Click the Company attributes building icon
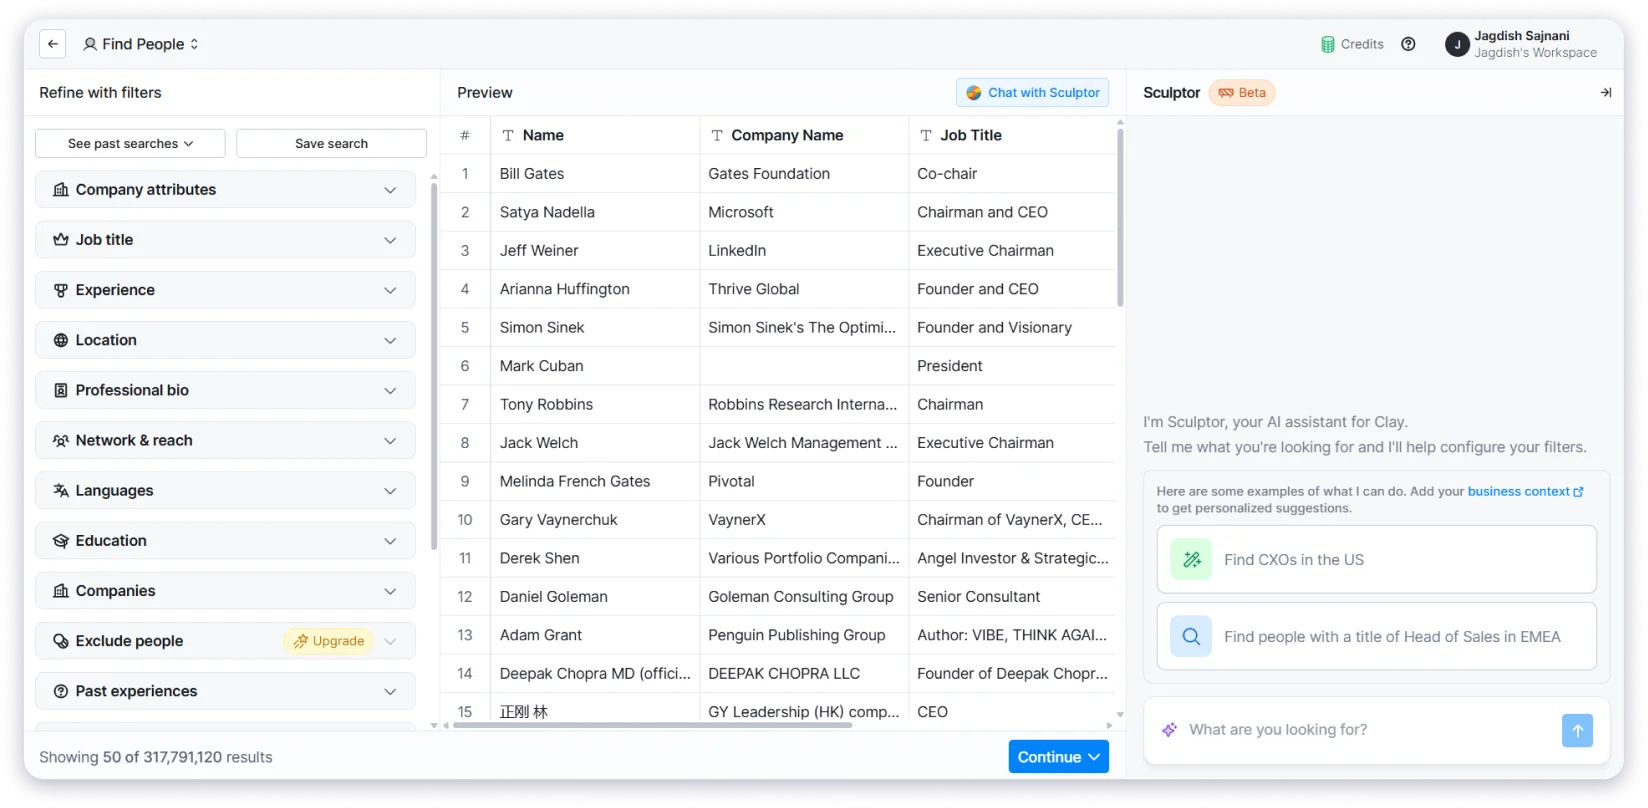Viewport: 1648px width, 808px height. coord(61,190)
